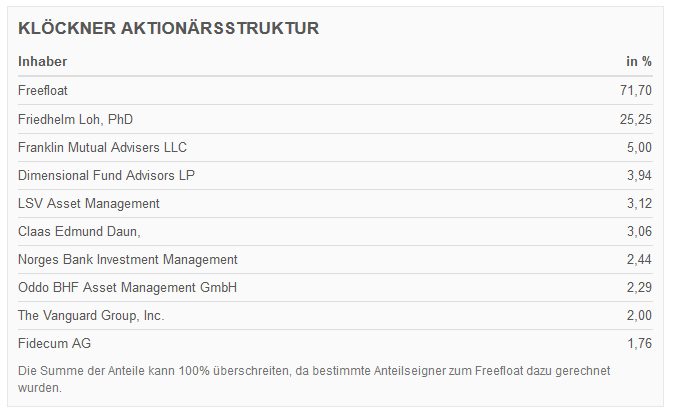Select Oddo BHF Asset Management GmbH
673x415 pixels.
point(128,287)
